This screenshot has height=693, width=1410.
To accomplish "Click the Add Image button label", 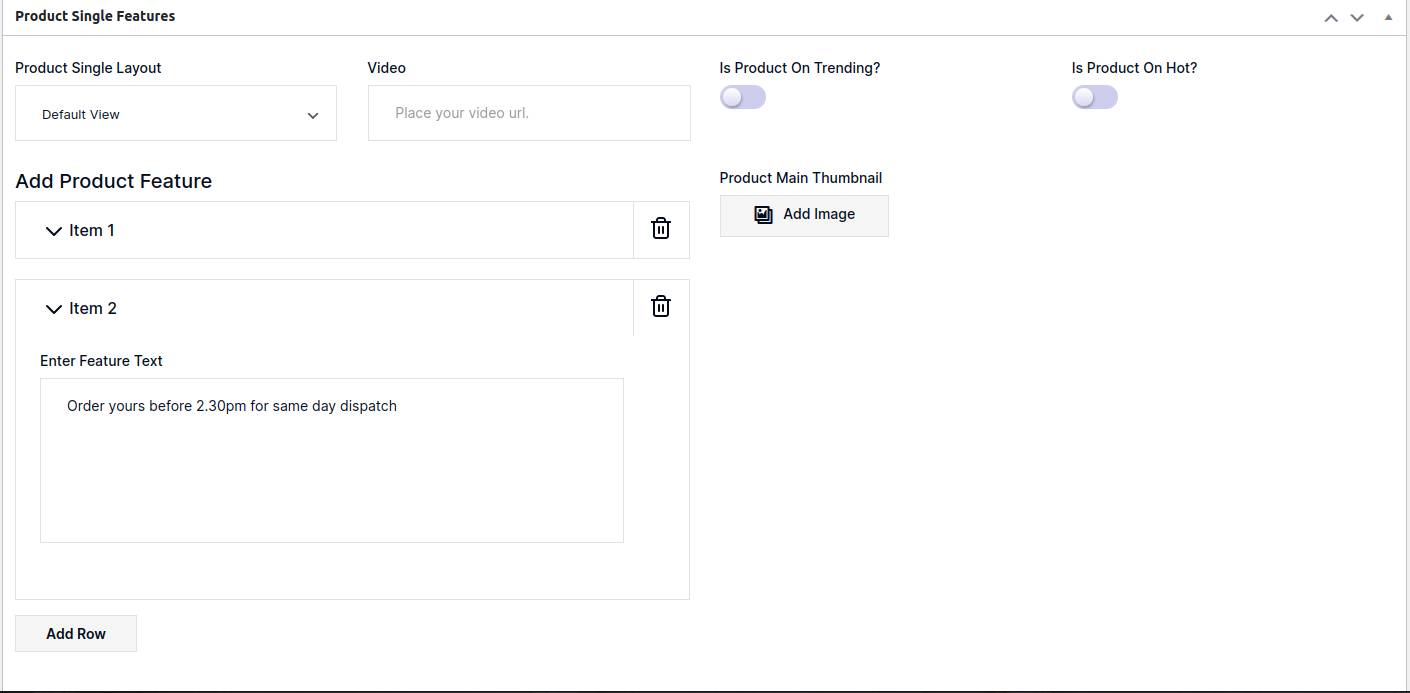I will click(x=819, y=214).
